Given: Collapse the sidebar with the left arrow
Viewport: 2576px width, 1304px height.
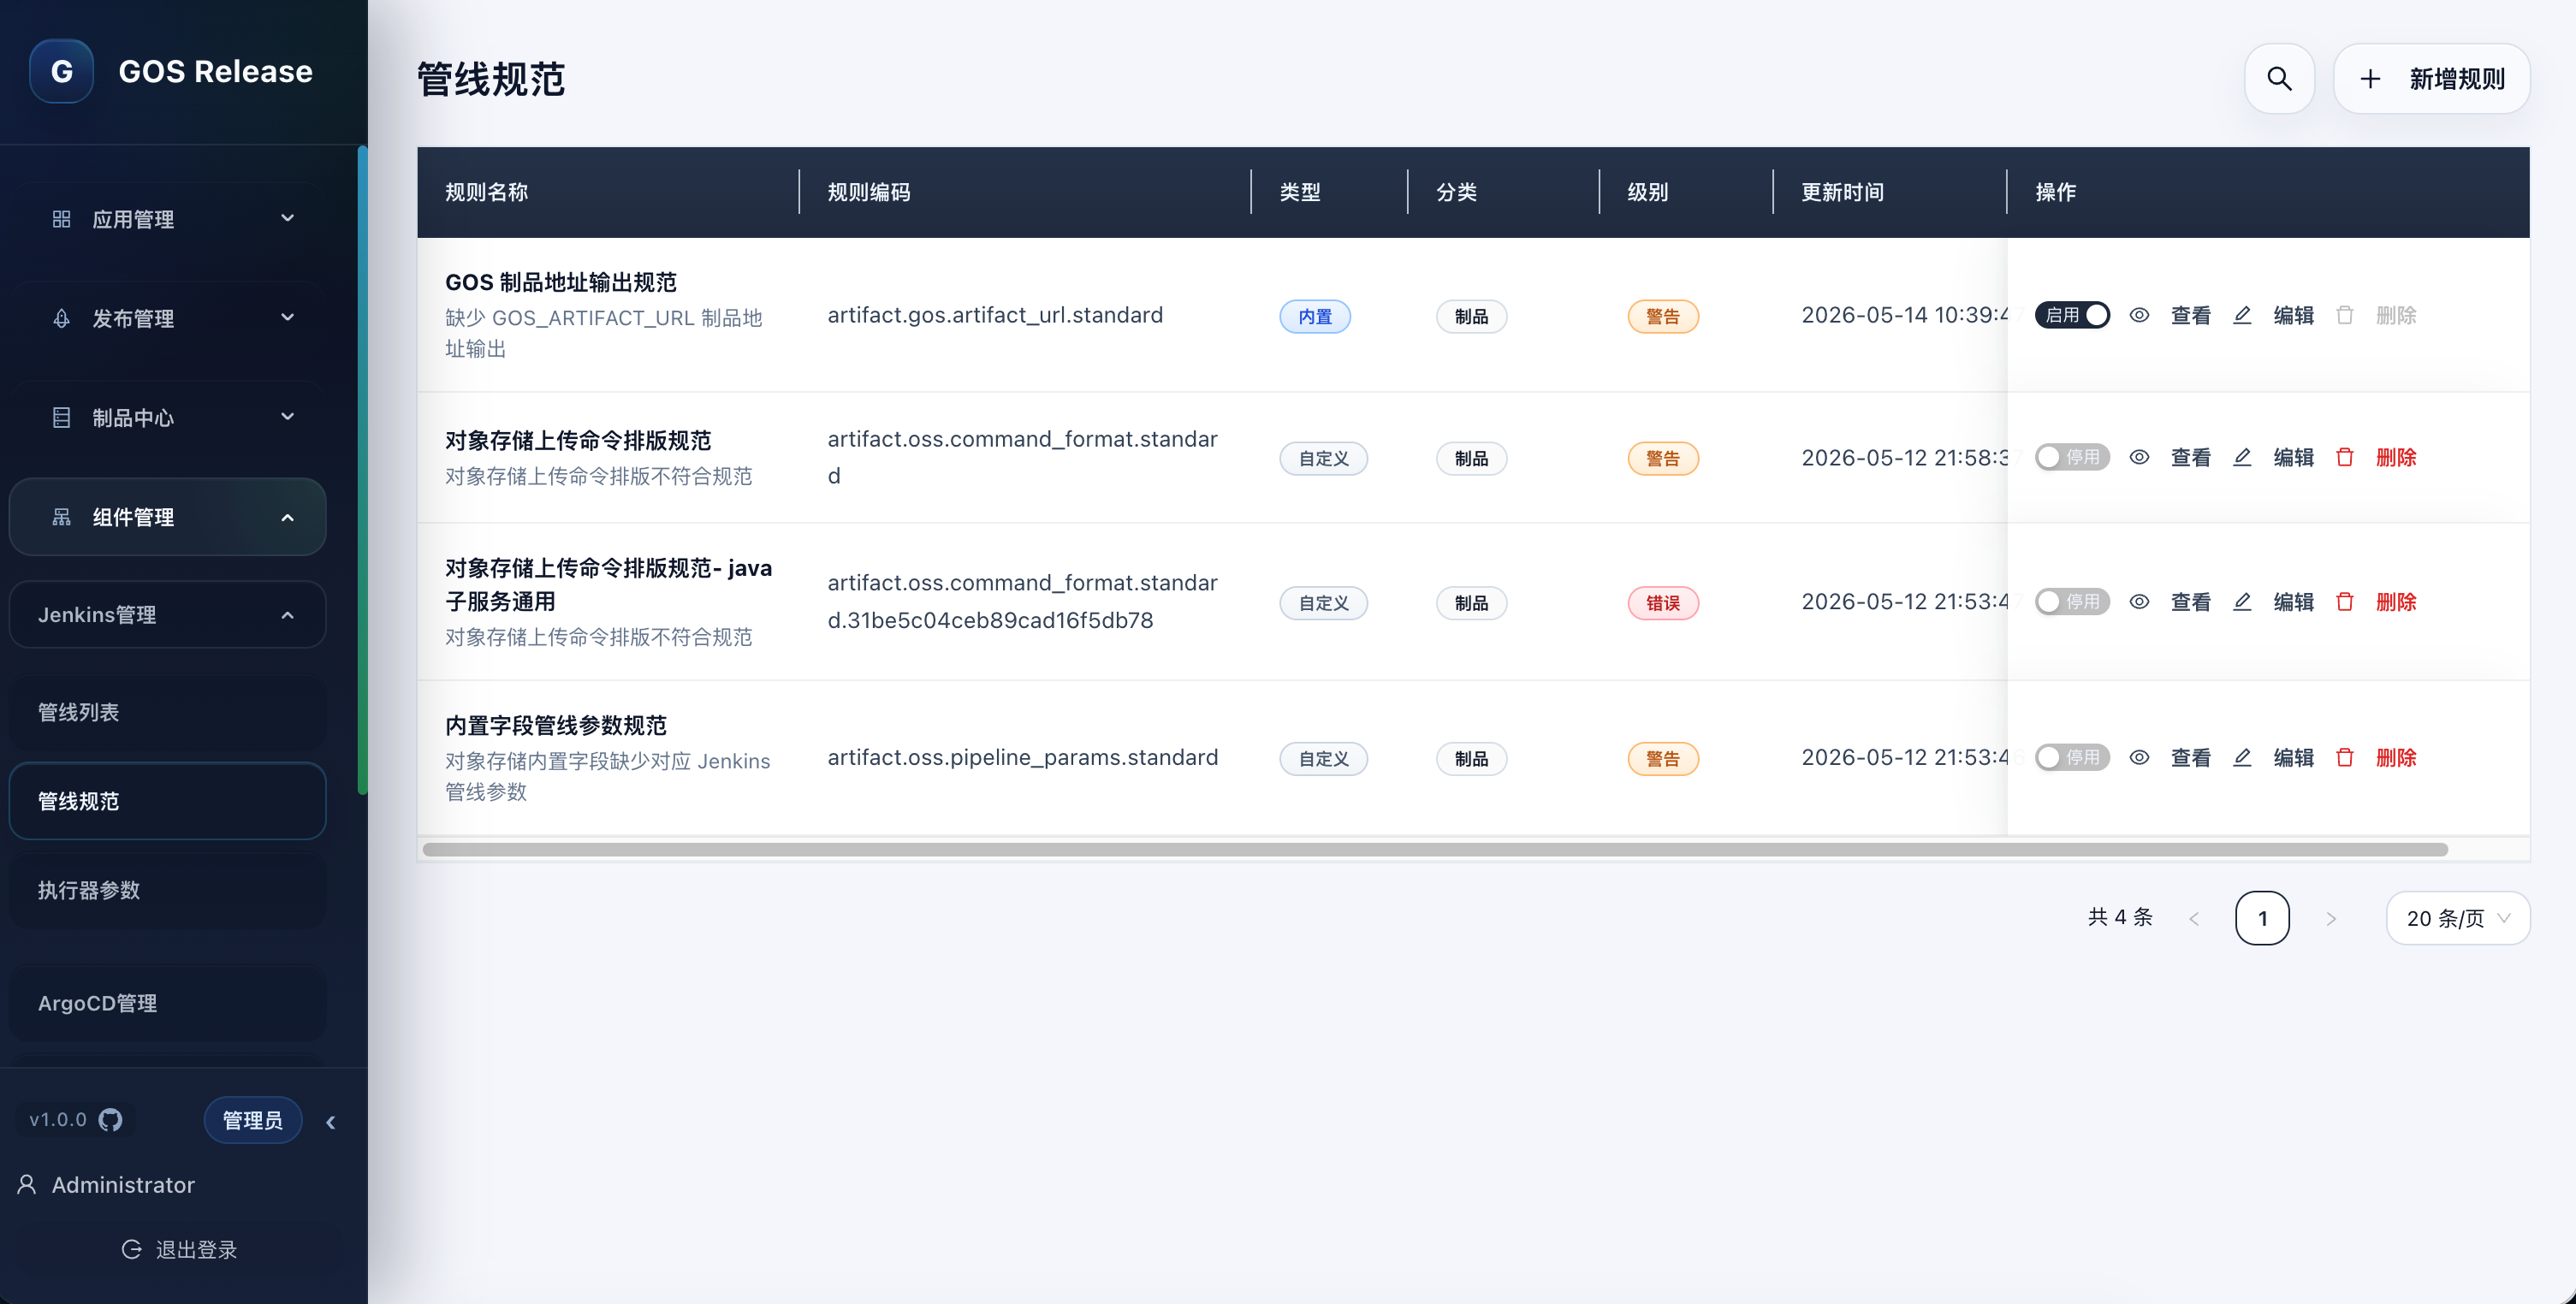Looking at the screenshot, I should coord(331,1122).
